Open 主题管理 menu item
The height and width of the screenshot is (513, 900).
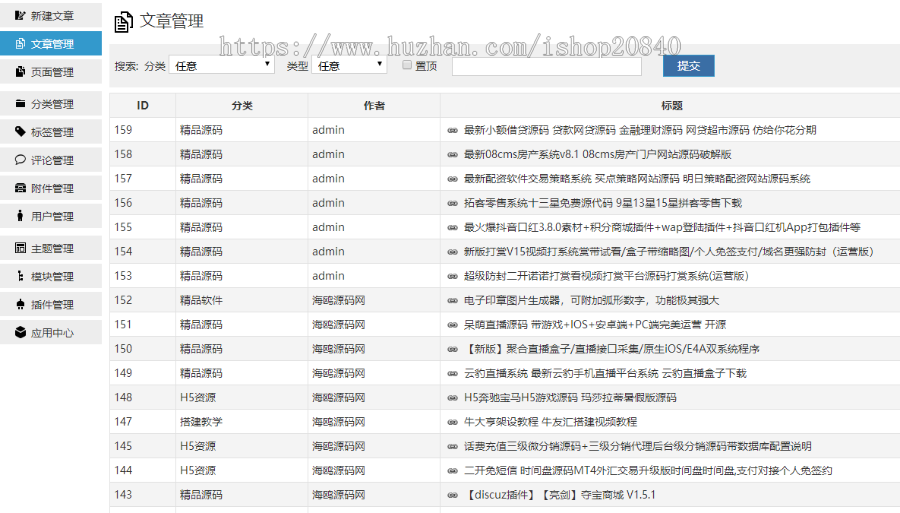(51, 248)
